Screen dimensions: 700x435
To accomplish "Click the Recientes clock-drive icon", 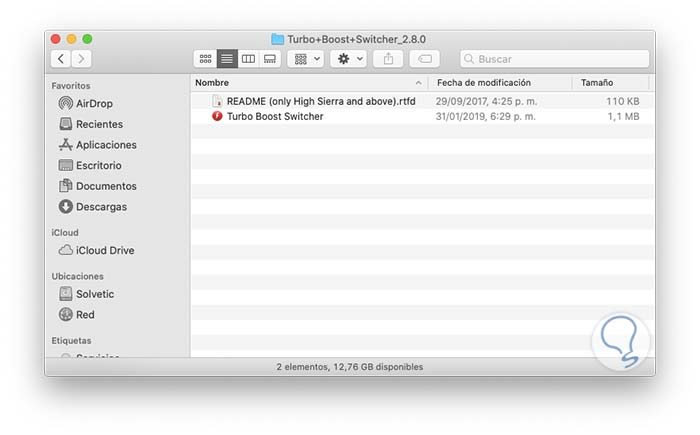I will (66, 124).
